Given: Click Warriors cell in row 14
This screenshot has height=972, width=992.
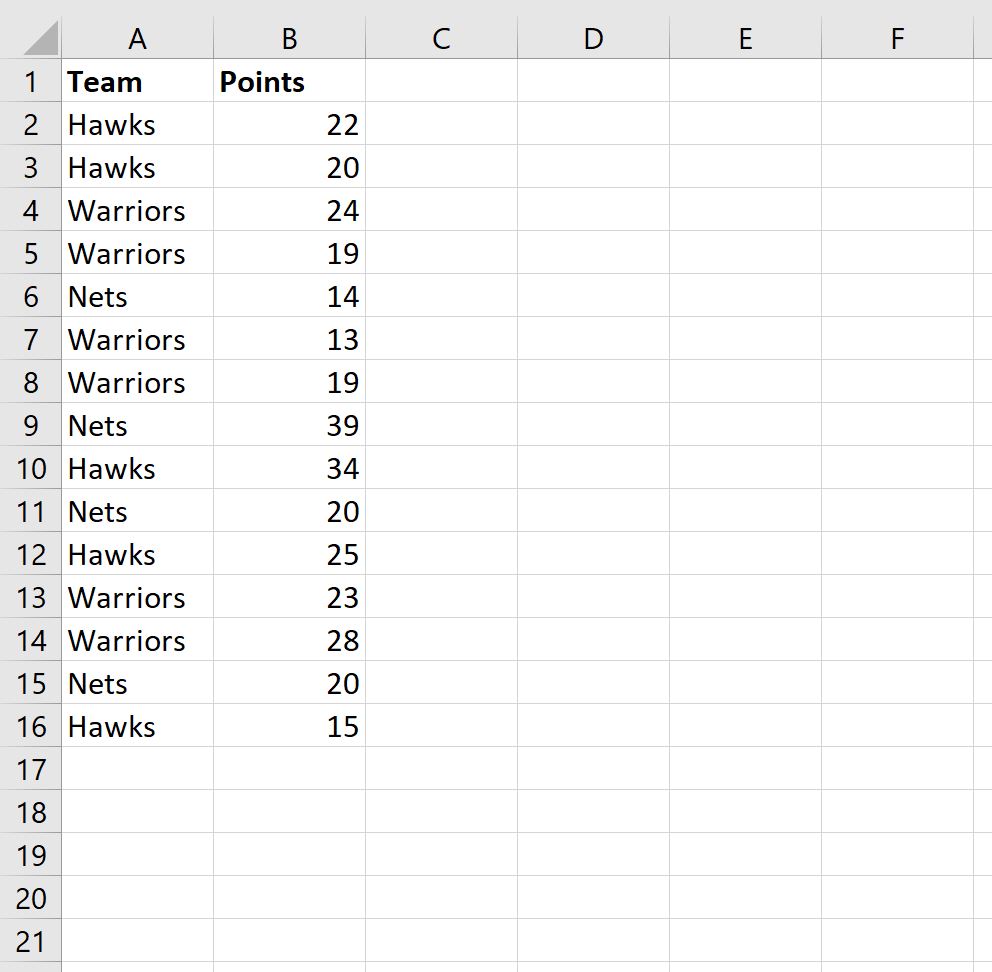Looking at the screenshot, I should 137,640.
